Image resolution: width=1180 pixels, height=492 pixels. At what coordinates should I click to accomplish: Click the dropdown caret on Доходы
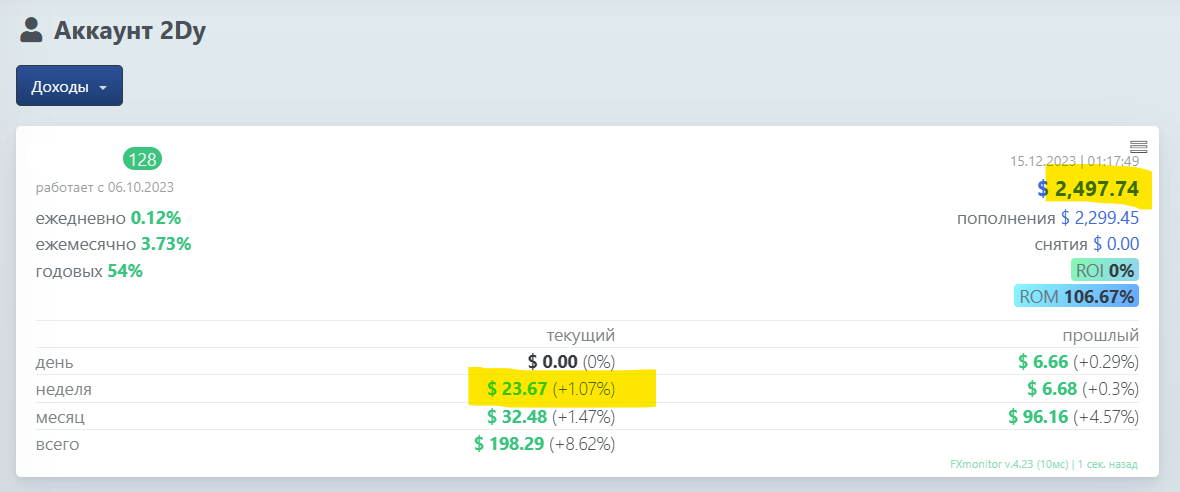point(103,87)
